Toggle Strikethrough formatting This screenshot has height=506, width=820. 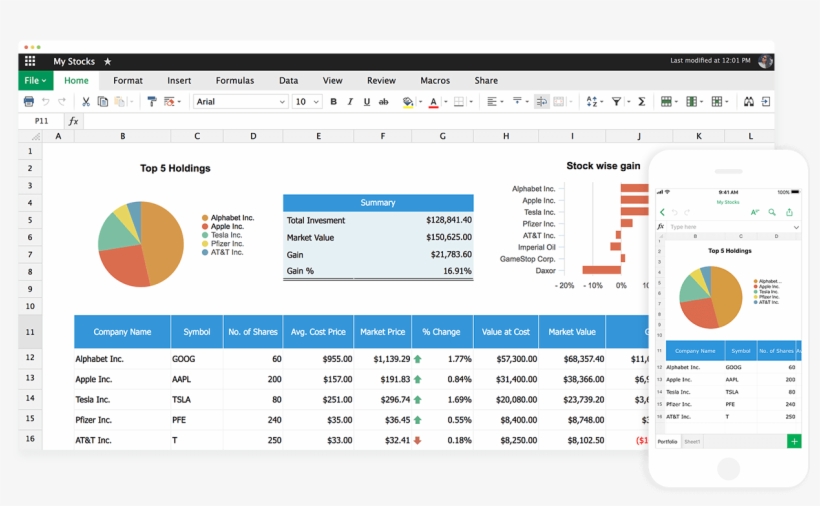tap(383, 101)
